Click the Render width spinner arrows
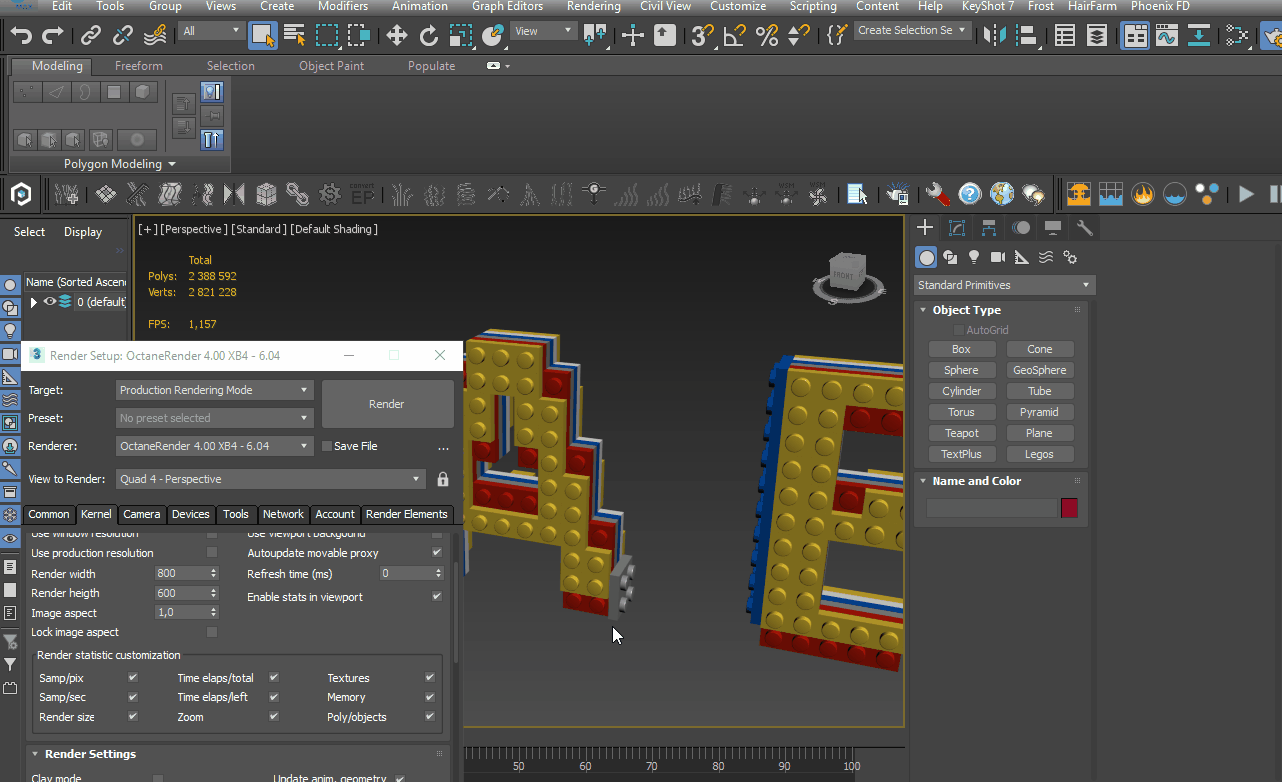 [x=213, y=574]
